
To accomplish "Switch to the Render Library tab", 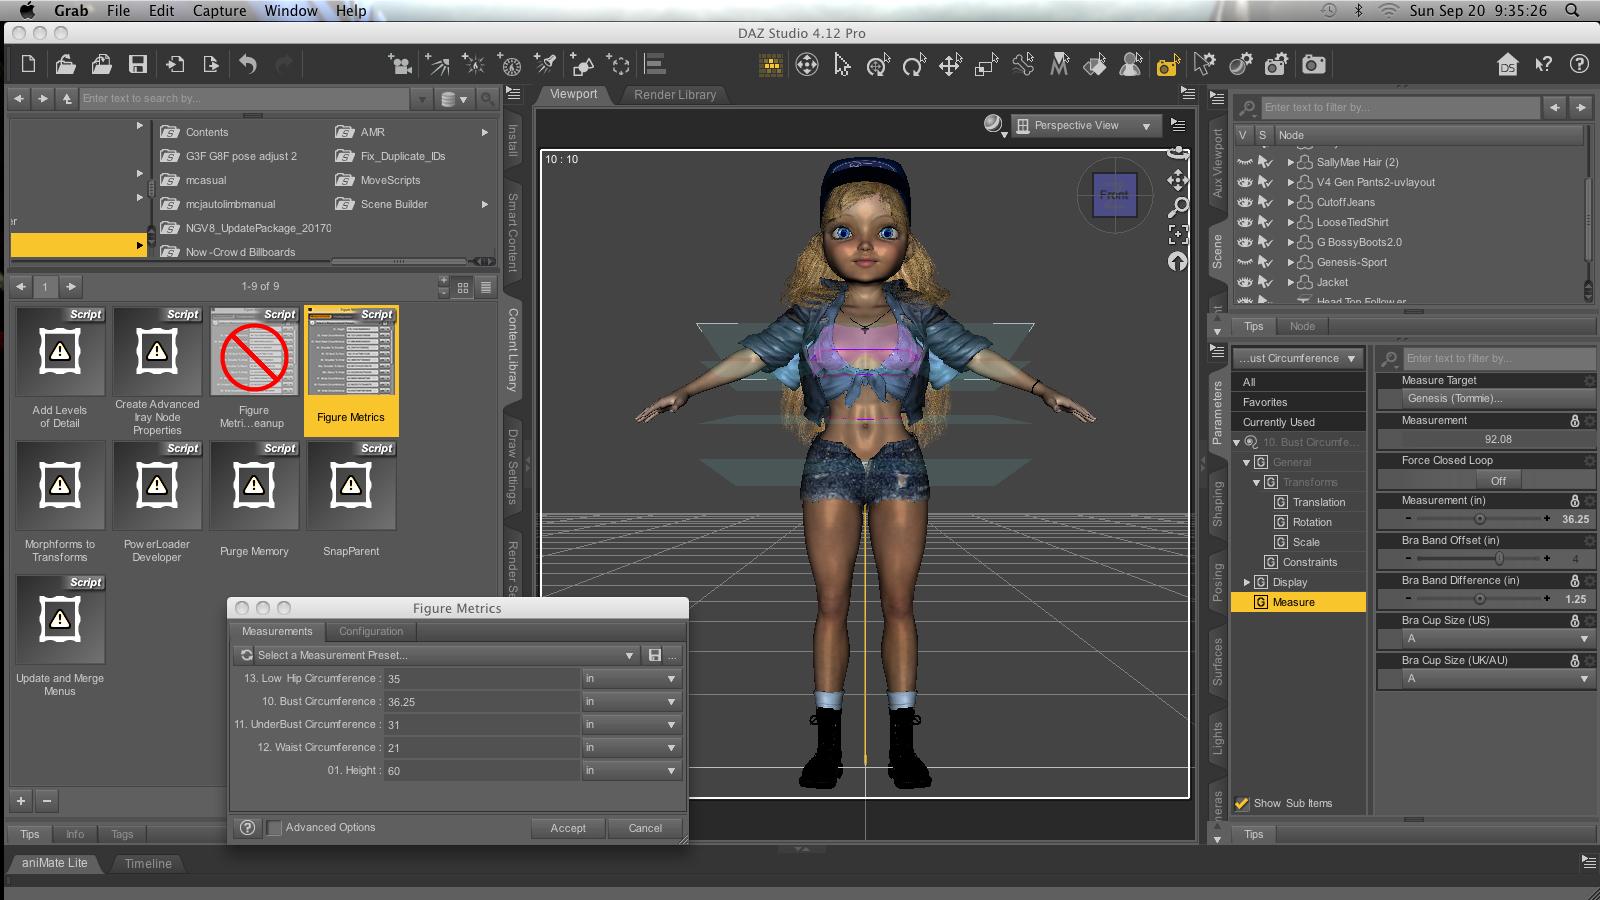I will 675,95.
